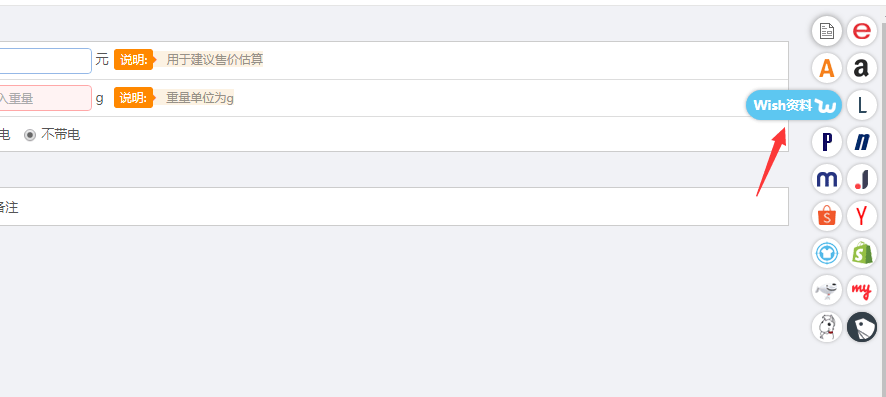Viewport: 886px width, 397px height.
Task: Open the dark price tag icon
Action: 862,327
